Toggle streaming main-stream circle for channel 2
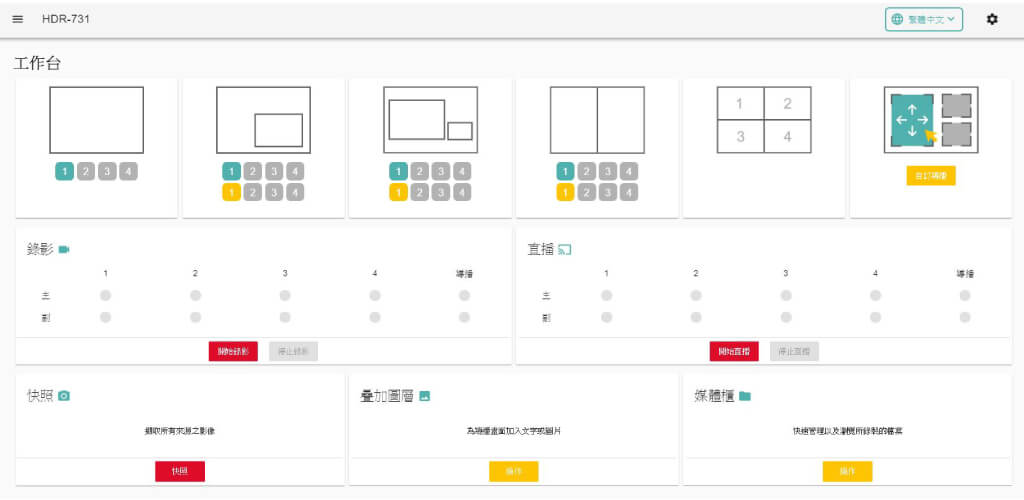The height and width of the screenshot is (500, 1024). [696, 296]
